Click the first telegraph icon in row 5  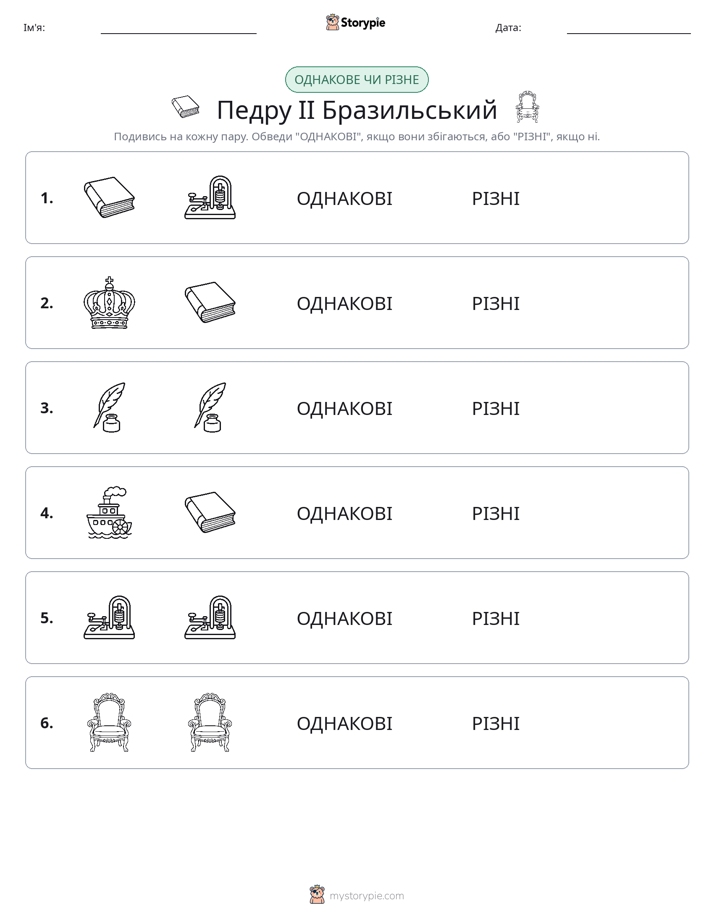pyautogui.click(x=109, y=618)
